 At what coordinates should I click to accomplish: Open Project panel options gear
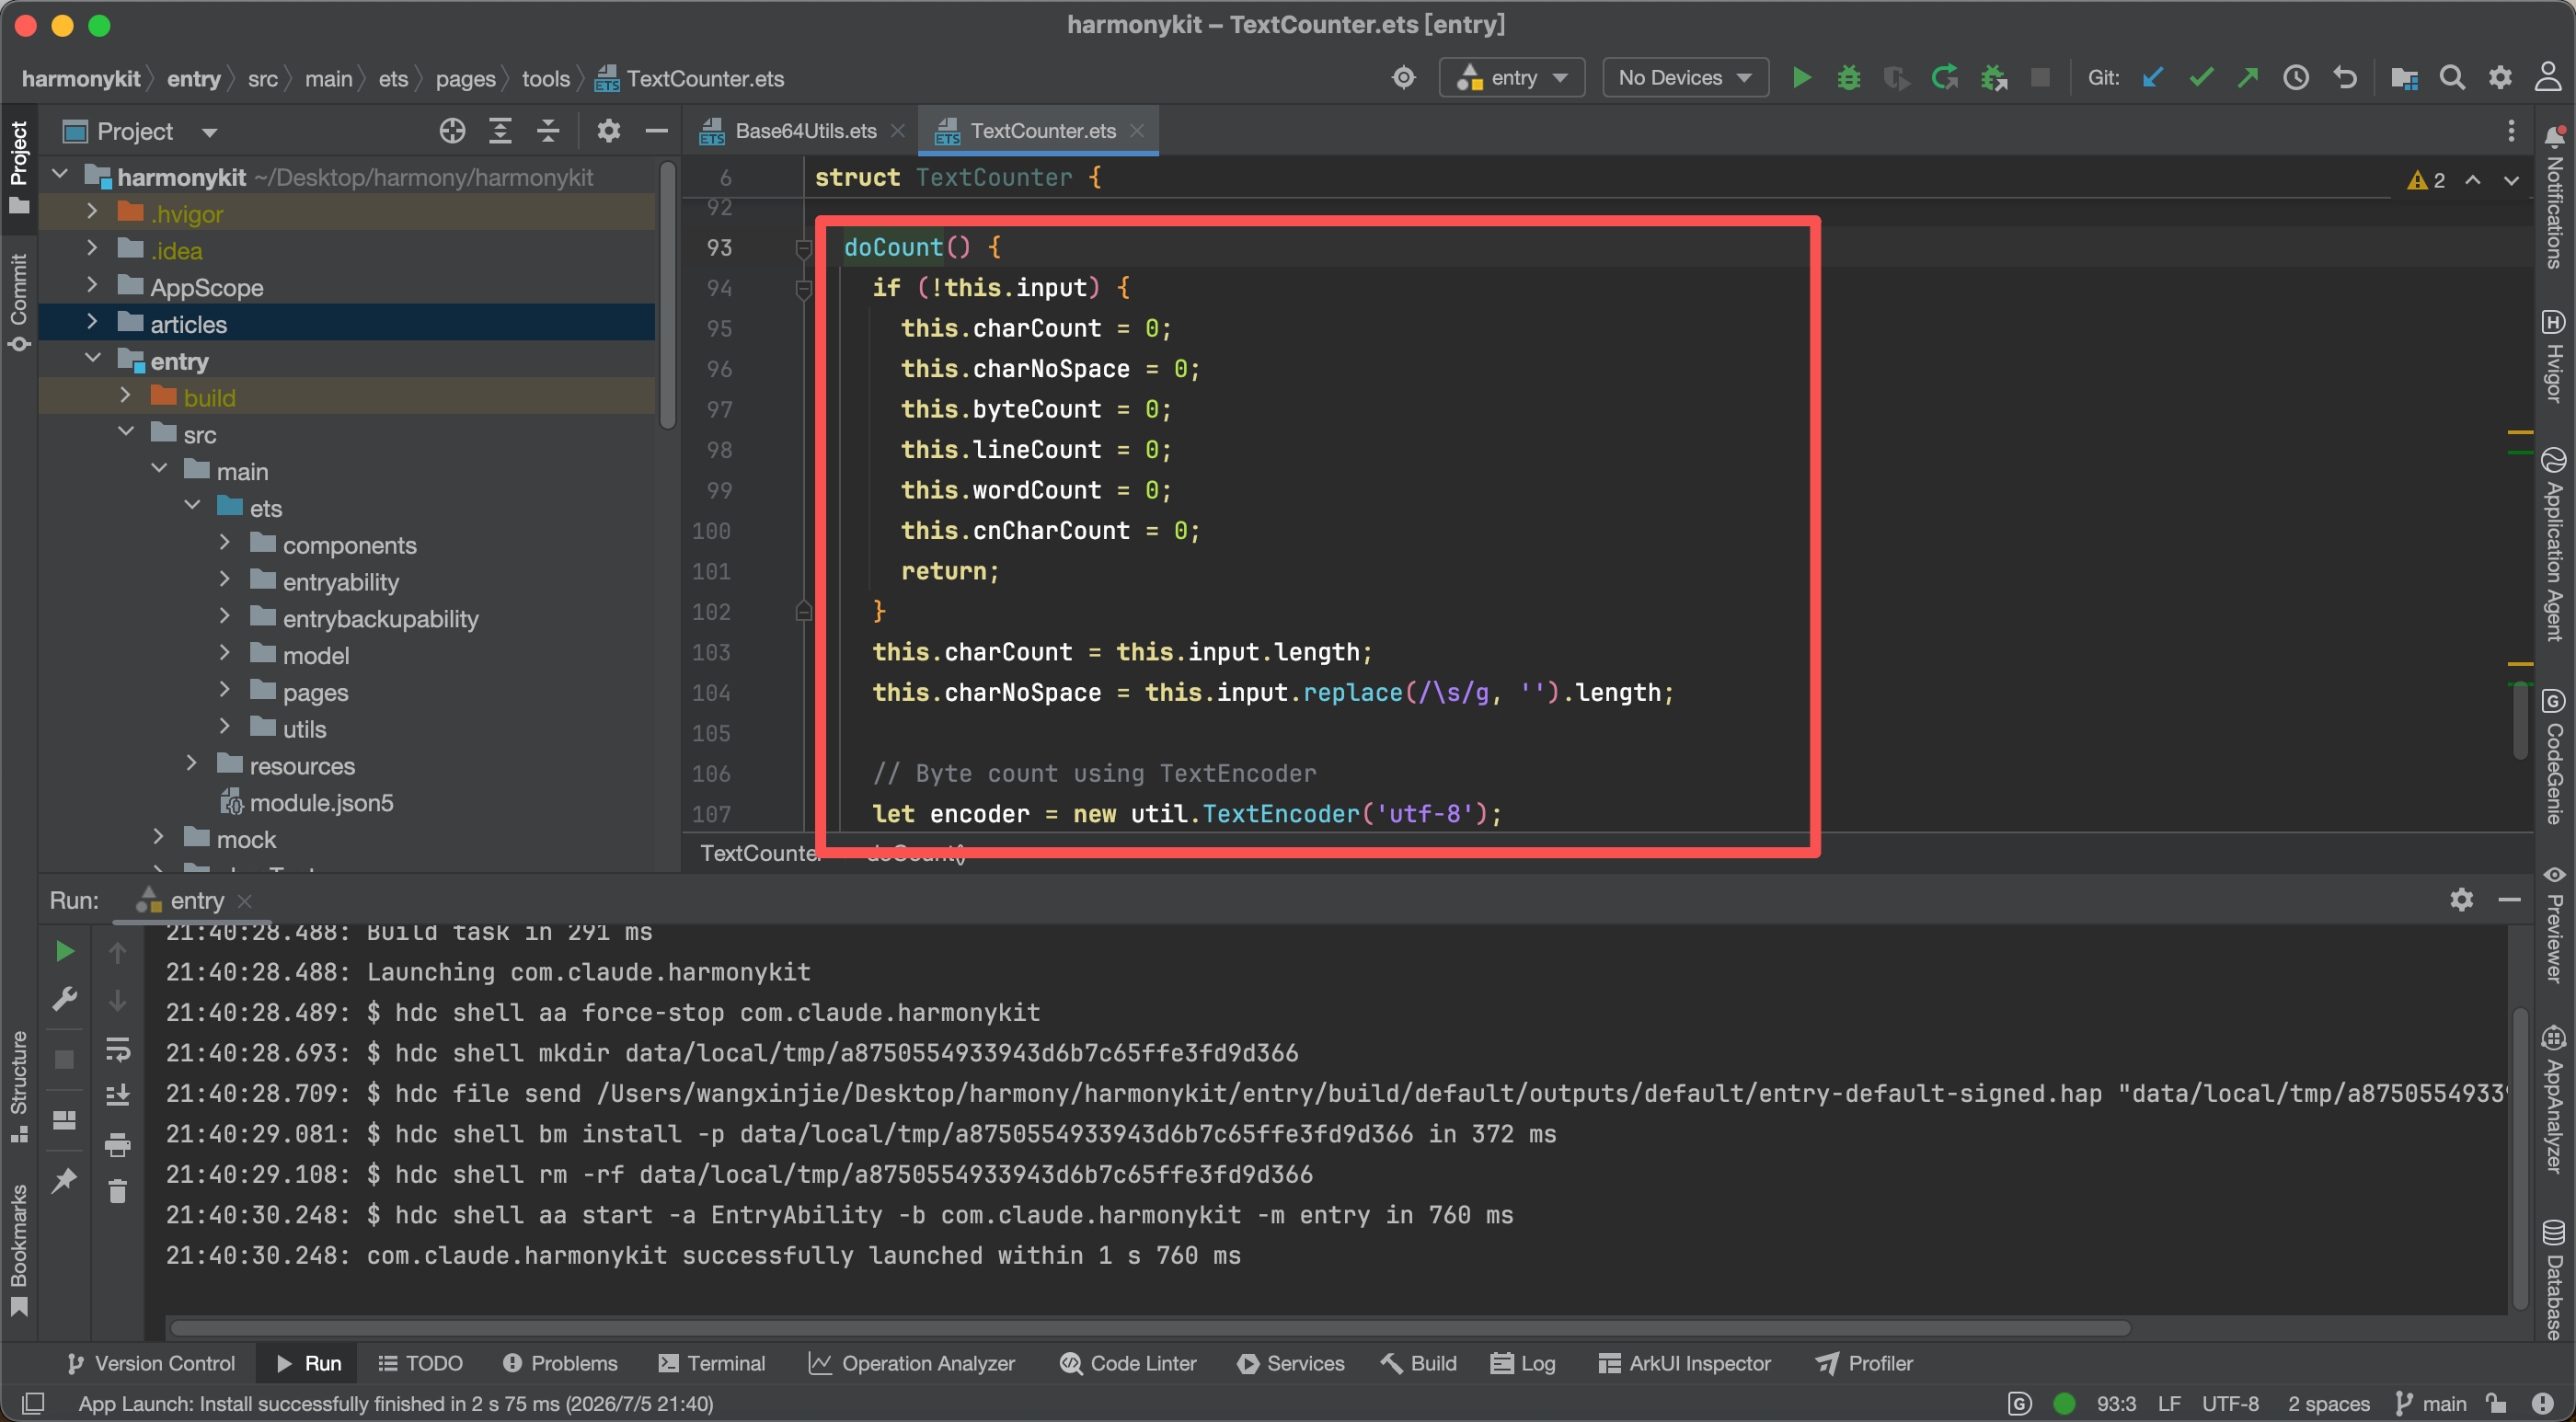pos(608,131)
